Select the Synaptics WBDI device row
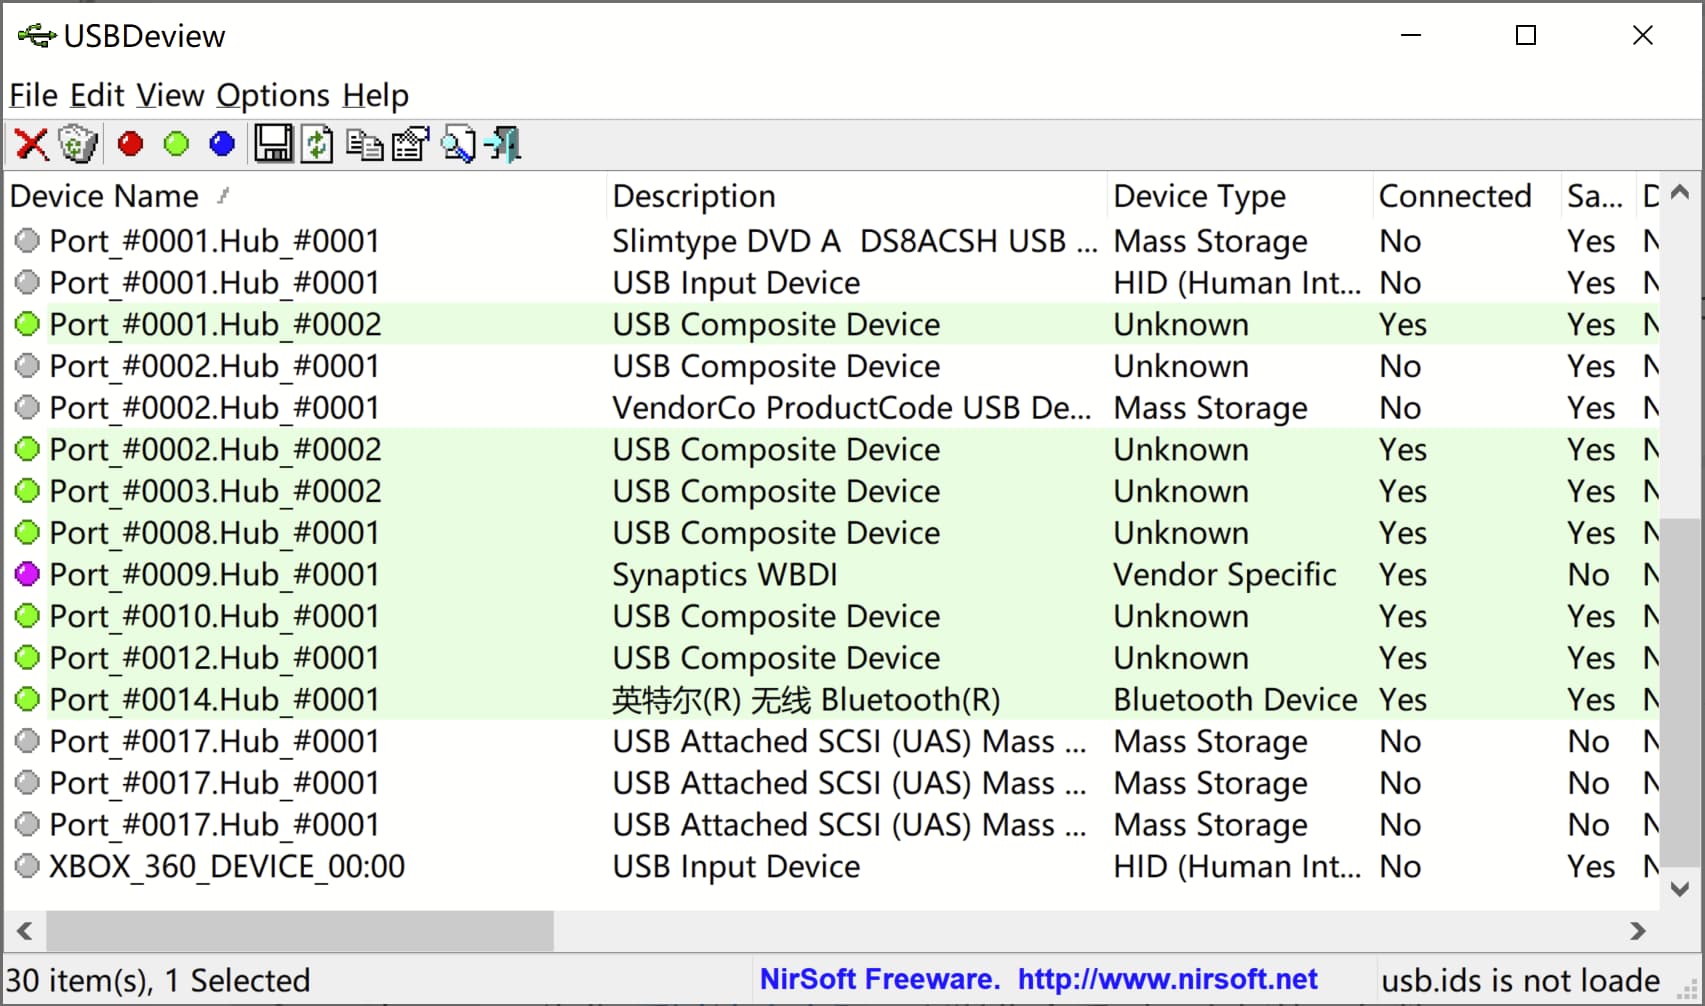 click(724, 575)
